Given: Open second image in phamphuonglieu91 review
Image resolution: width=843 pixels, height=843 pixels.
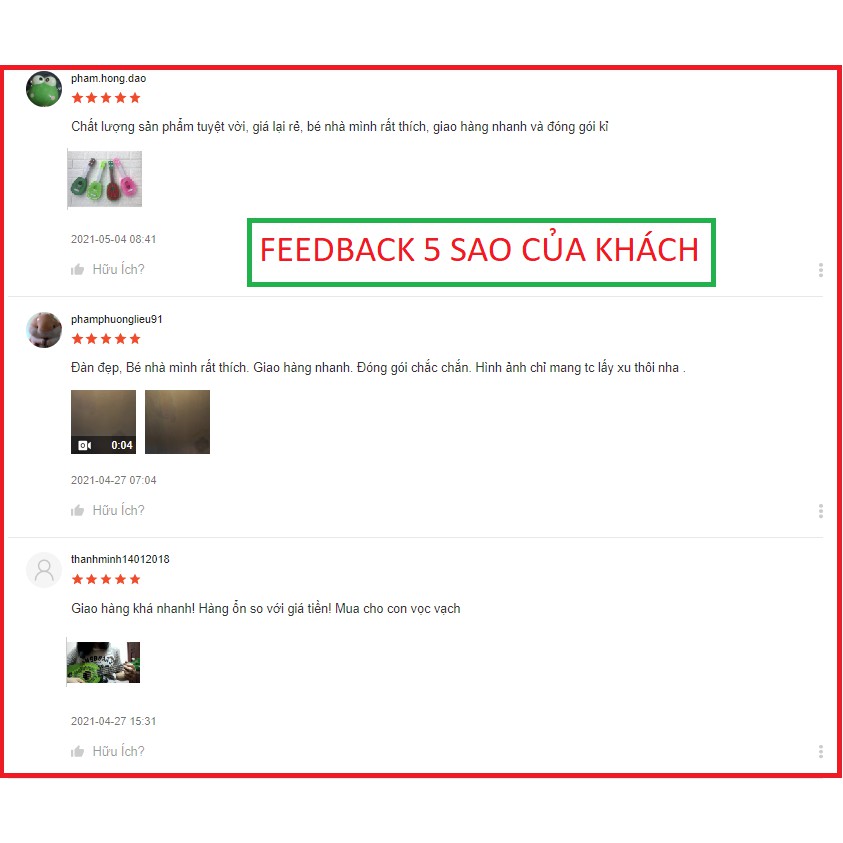Looking at the screenshot, I should (x=177, y=422).
